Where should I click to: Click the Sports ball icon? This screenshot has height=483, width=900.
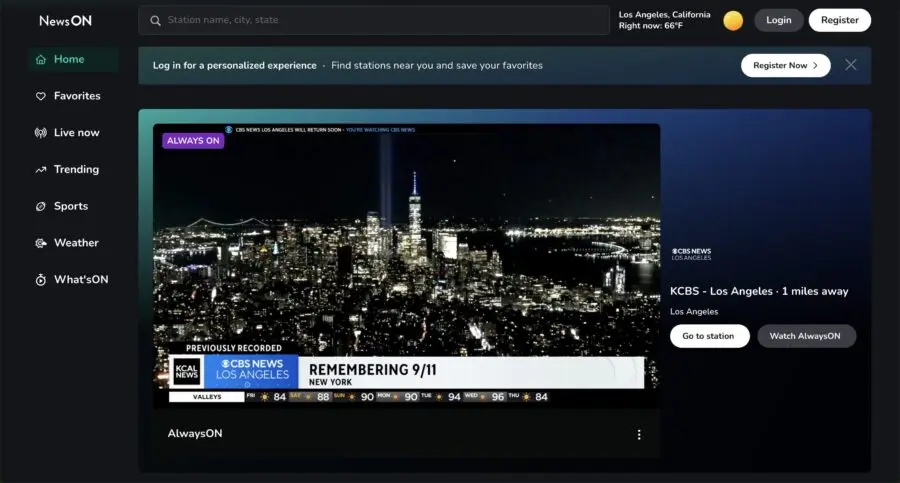41,207
